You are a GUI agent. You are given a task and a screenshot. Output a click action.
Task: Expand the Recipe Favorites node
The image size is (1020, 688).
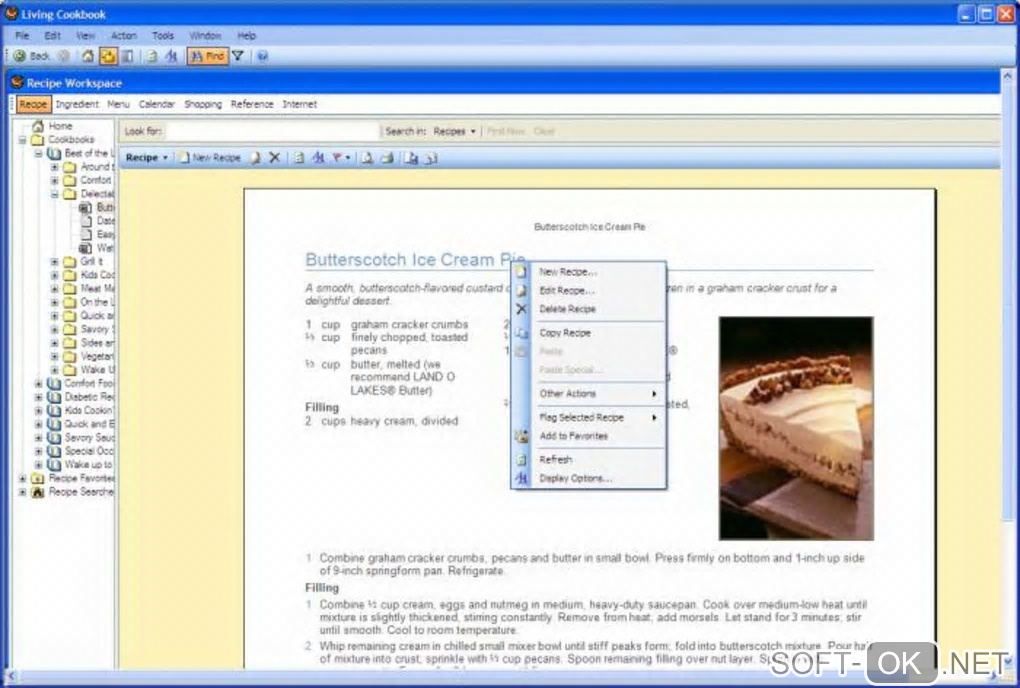coord(22,479)
